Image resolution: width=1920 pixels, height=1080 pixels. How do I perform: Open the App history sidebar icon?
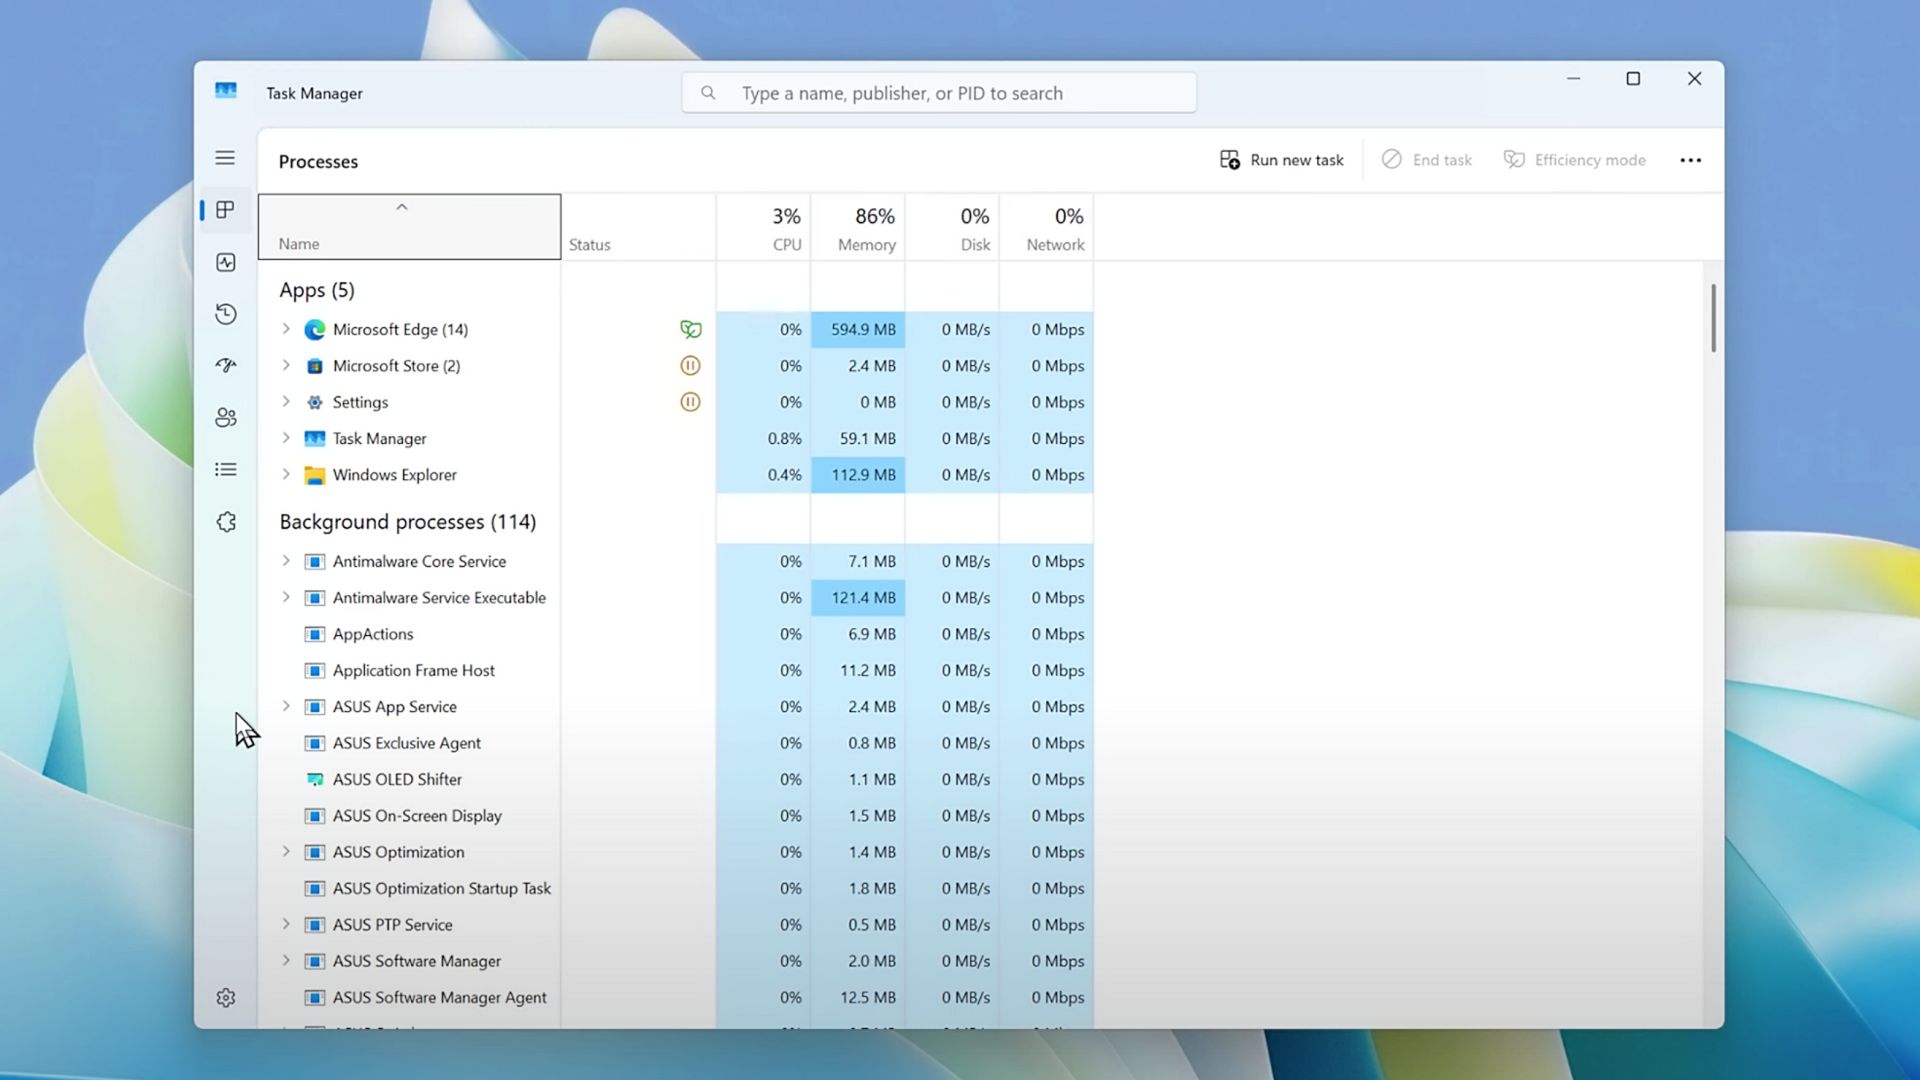tap(225, 314)
